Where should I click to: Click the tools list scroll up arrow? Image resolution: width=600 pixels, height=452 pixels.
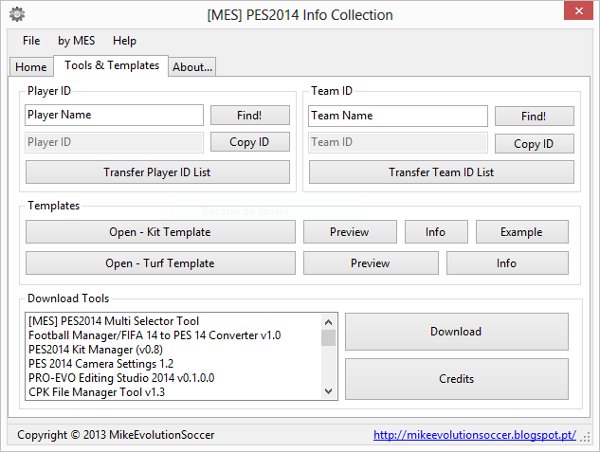[x=328, y=322]
